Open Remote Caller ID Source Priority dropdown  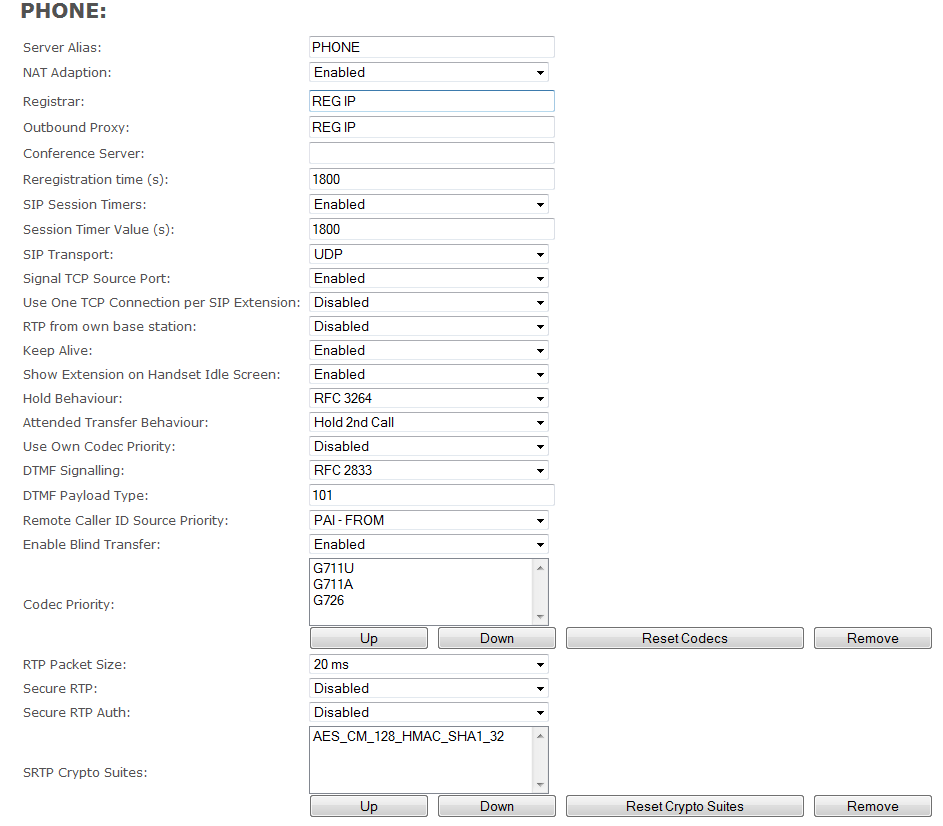tap(429, 521)
